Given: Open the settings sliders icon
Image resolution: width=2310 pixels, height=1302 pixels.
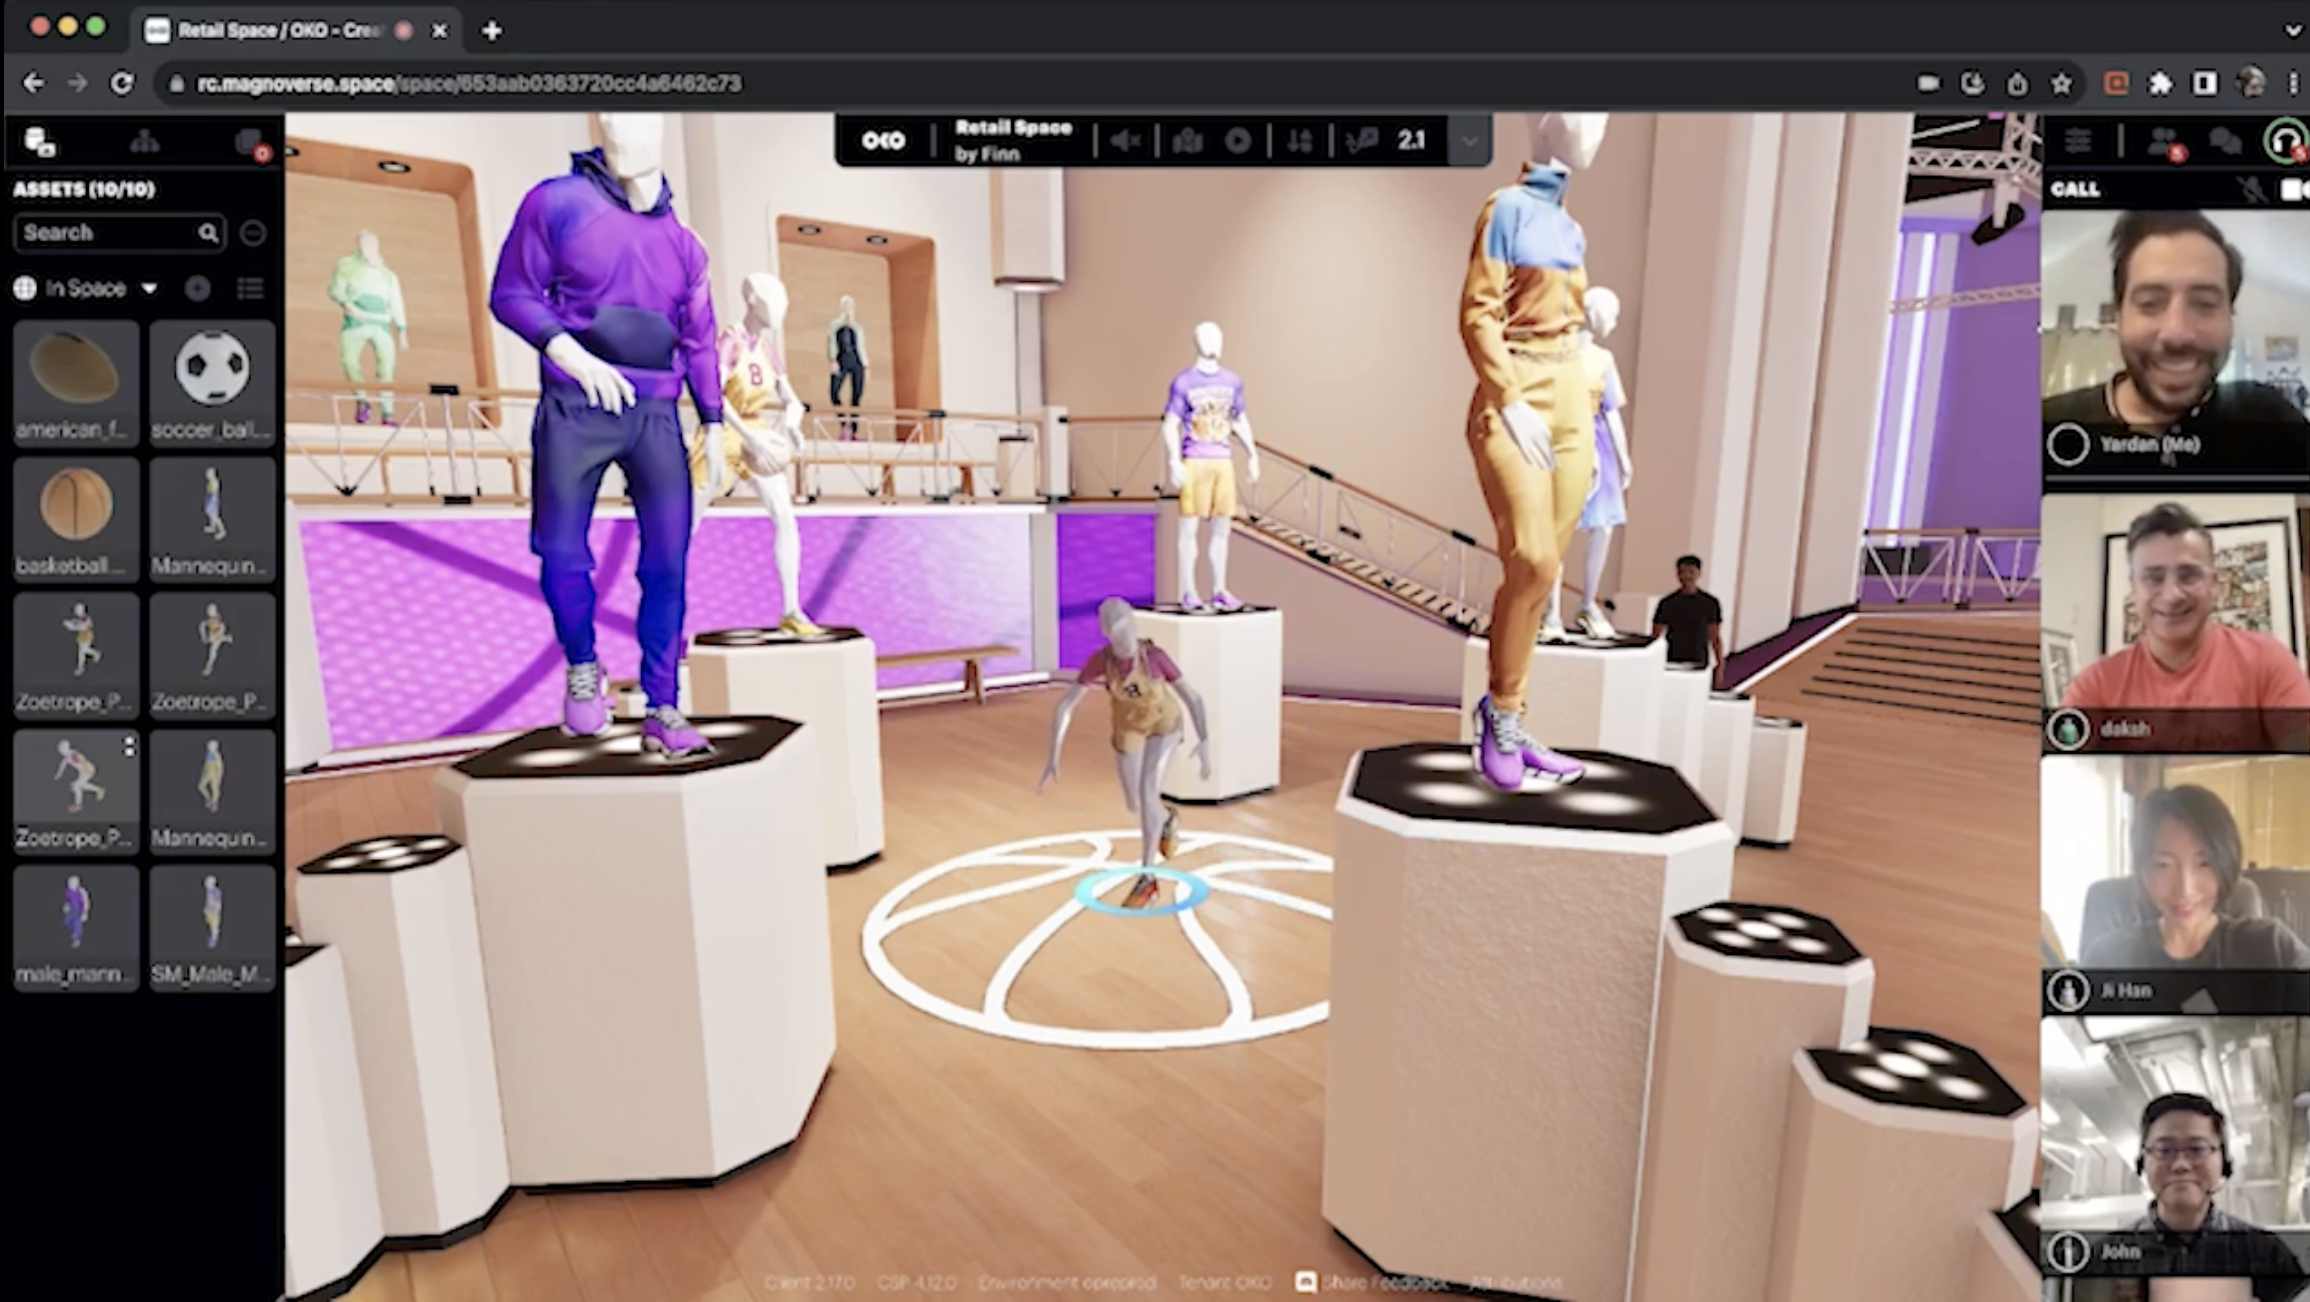Looking at the screenshot, I should click(x=2079, y=142).
